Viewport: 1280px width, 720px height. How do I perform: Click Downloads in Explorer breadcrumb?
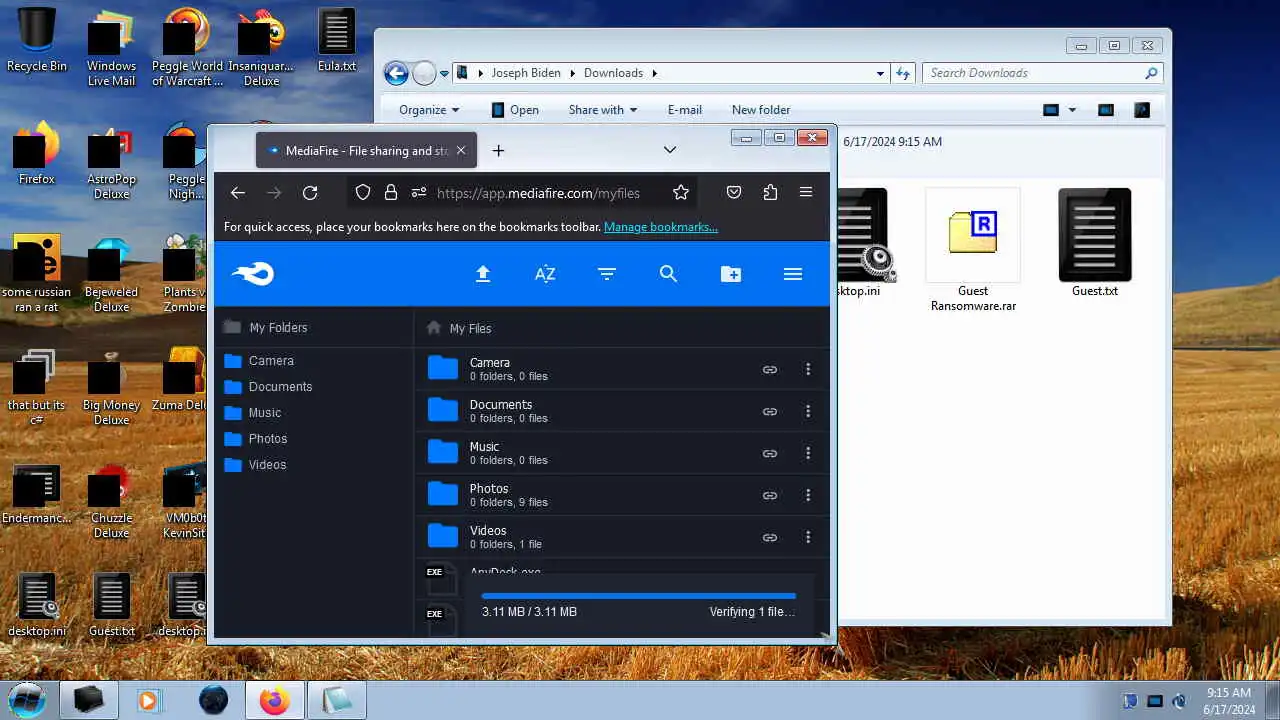613,73
